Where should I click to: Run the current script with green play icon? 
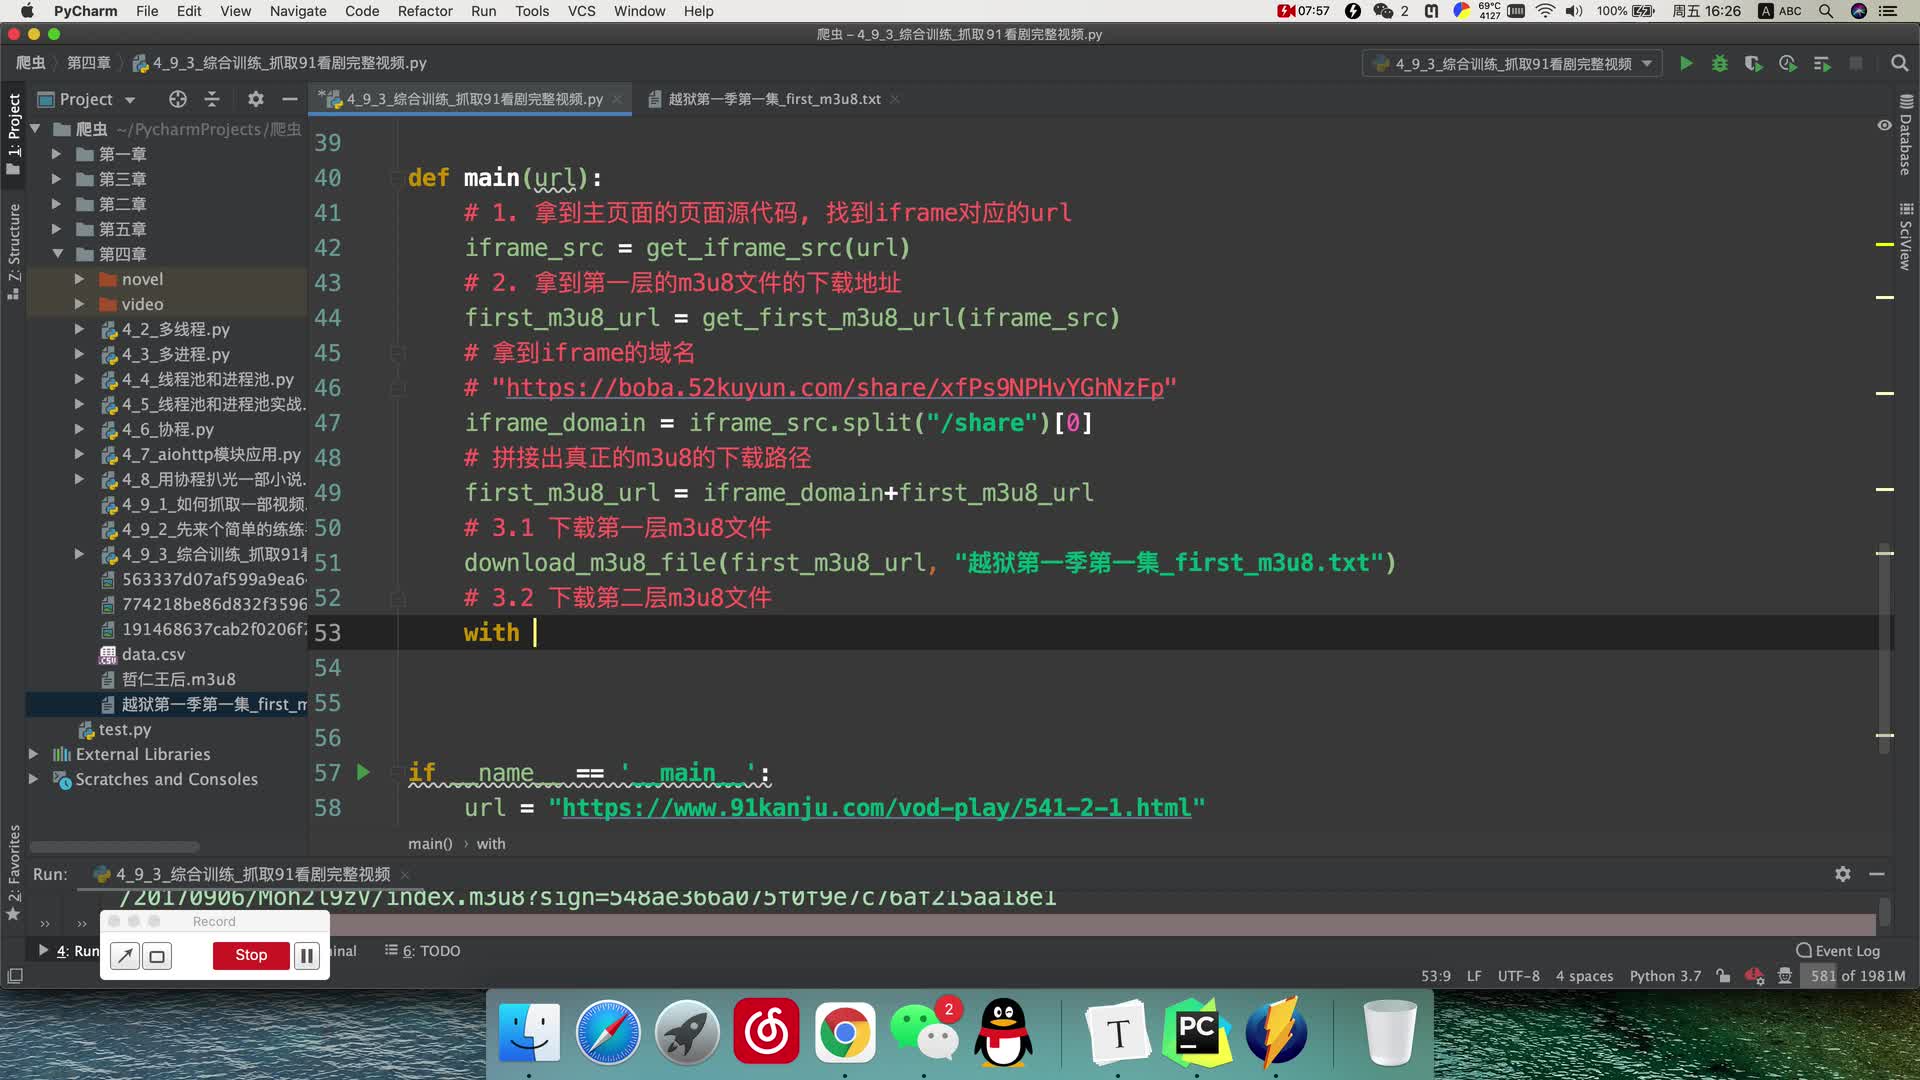click(x=1686, y=64)
